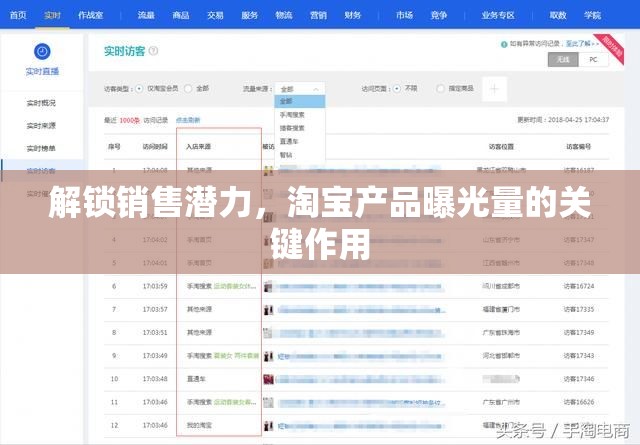This screenshot has width=640, height=445.
Task: Click the 直通车 source in row 10
Action: [196, 379]
